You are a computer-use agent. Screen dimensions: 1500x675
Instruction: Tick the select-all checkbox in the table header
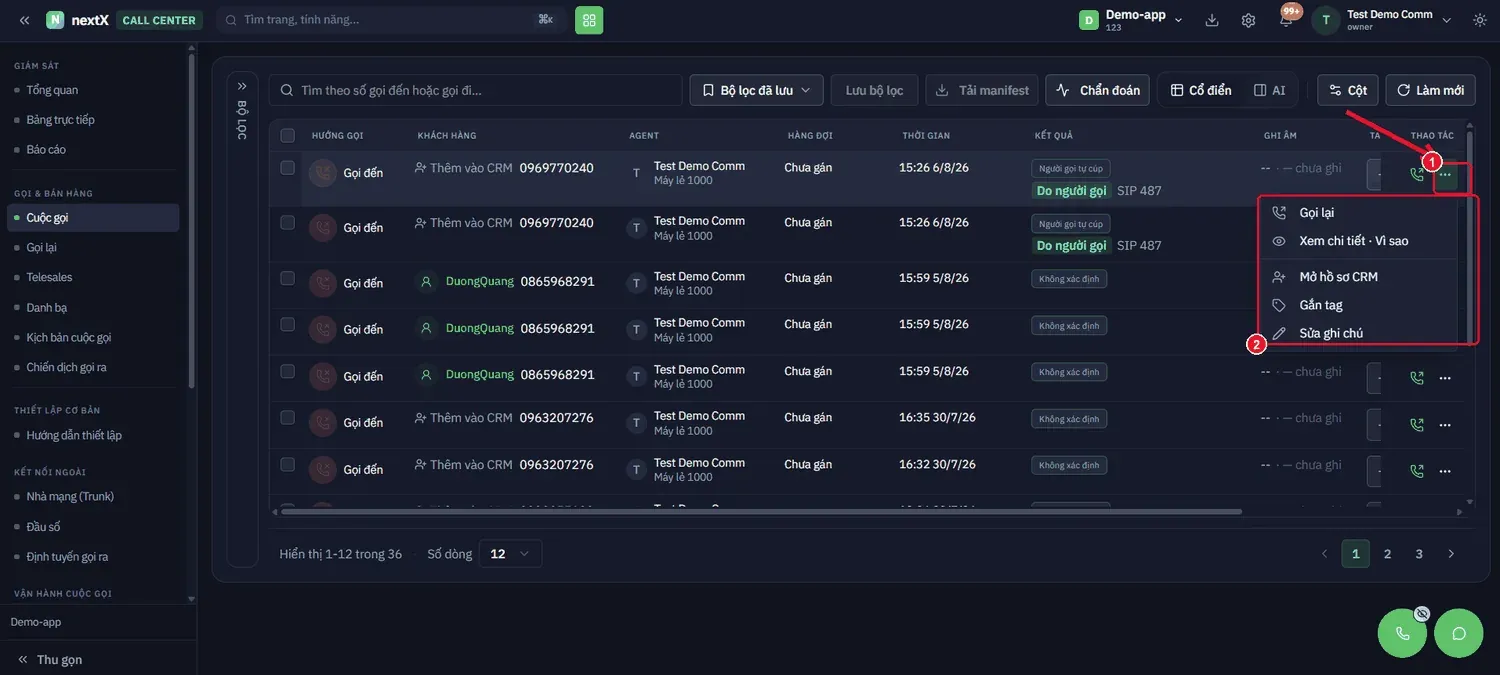coord(288,135)
